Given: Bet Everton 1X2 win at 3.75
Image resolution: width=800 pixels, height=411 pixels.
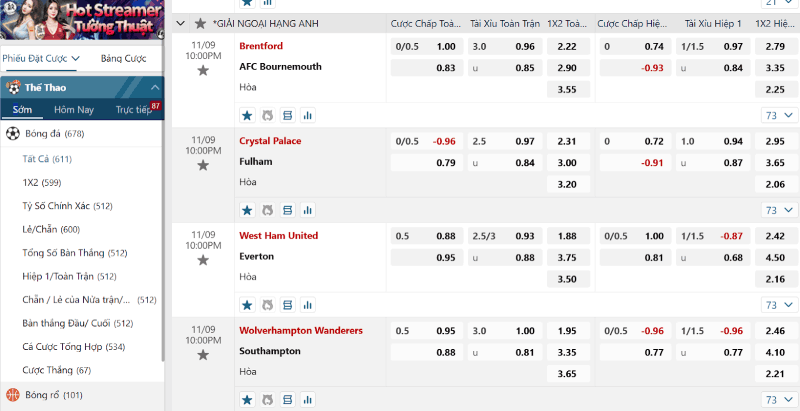Looking at the screenshot, I should point(568,258).
